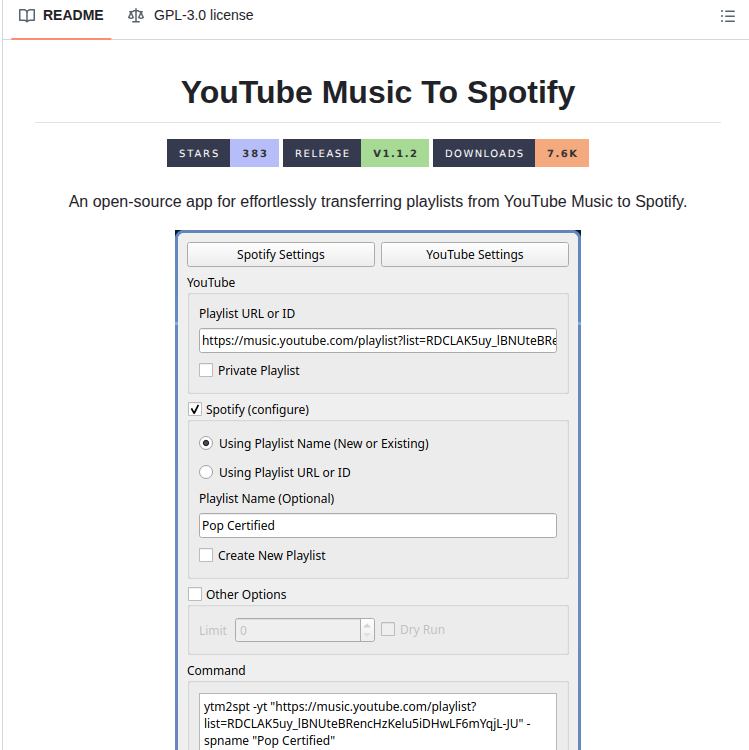Uncheck the Spotify (configure) checkbox
This screenshot has height=750, width=749.
click(195, 409)
